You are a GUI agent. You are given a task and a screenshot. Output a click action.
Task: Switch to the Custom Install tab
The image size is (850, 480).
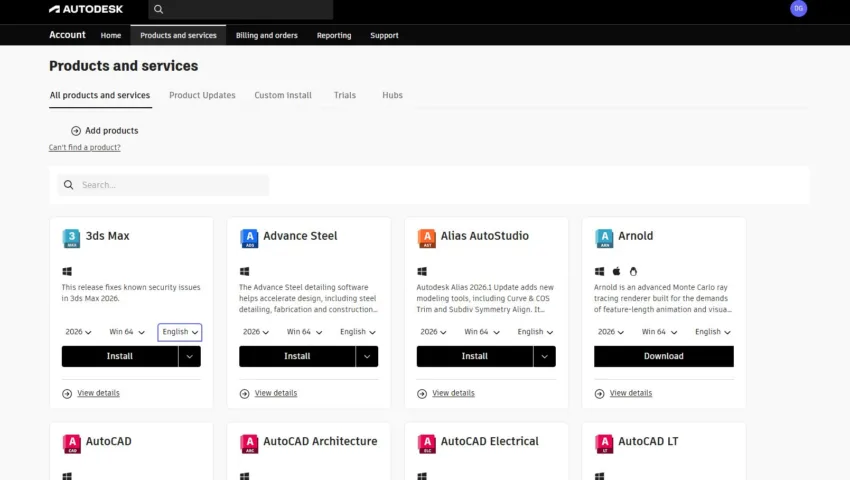[x=283, y=95]
